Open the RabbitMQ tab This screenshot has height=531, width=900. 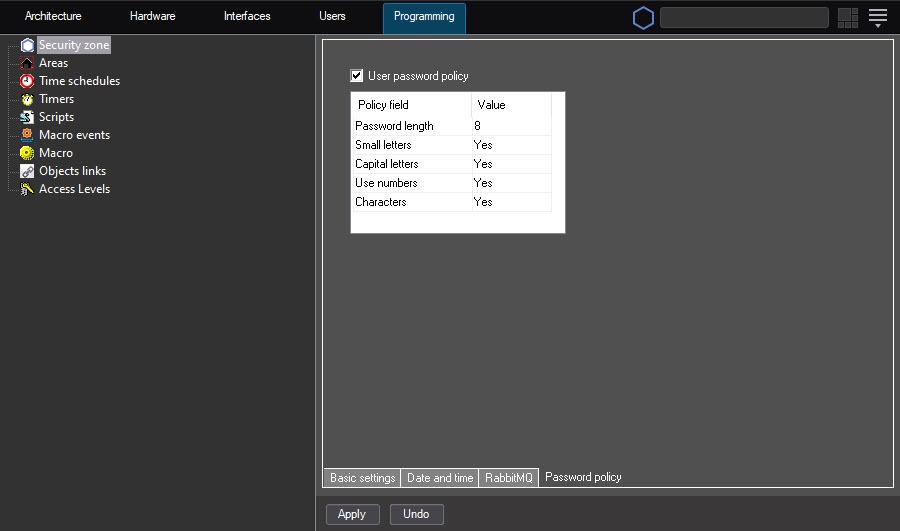click(x=509, y=478)
